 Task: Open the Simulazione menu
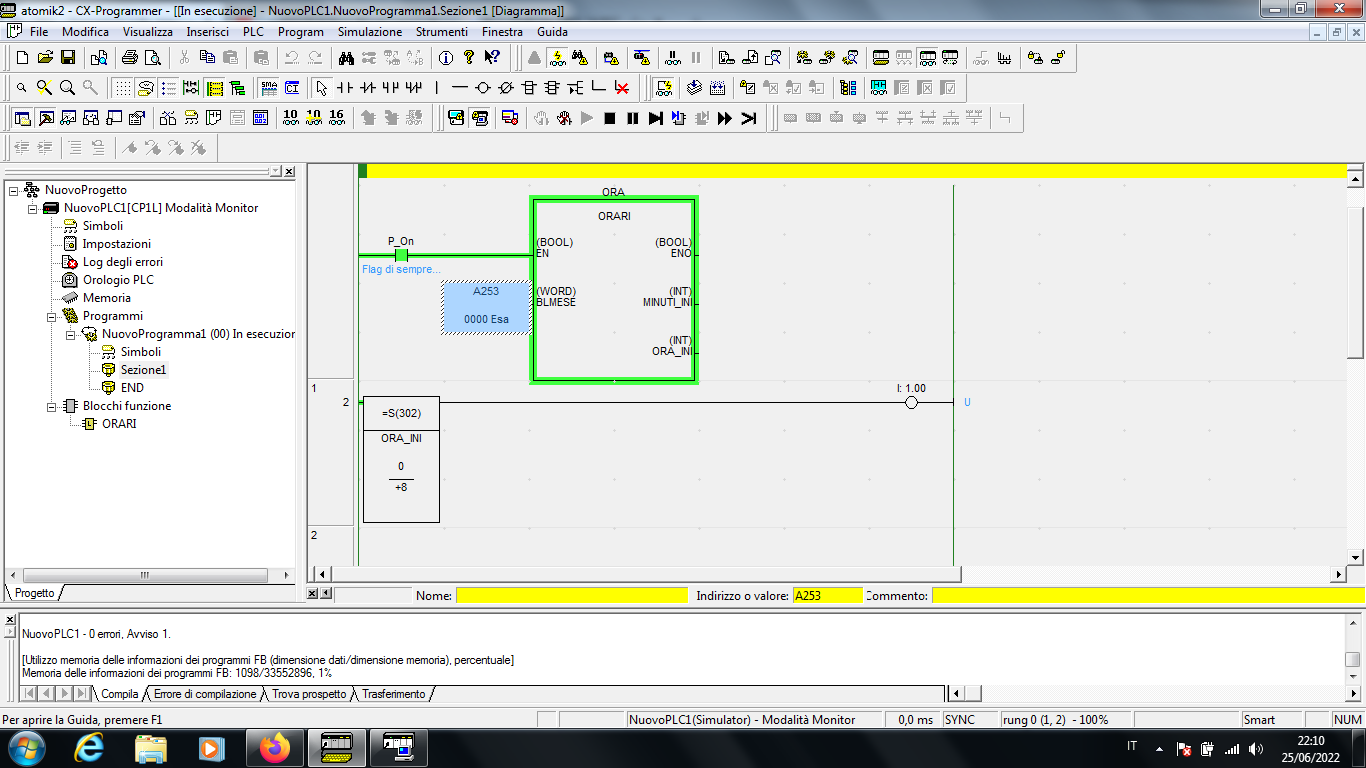(369, 32)
